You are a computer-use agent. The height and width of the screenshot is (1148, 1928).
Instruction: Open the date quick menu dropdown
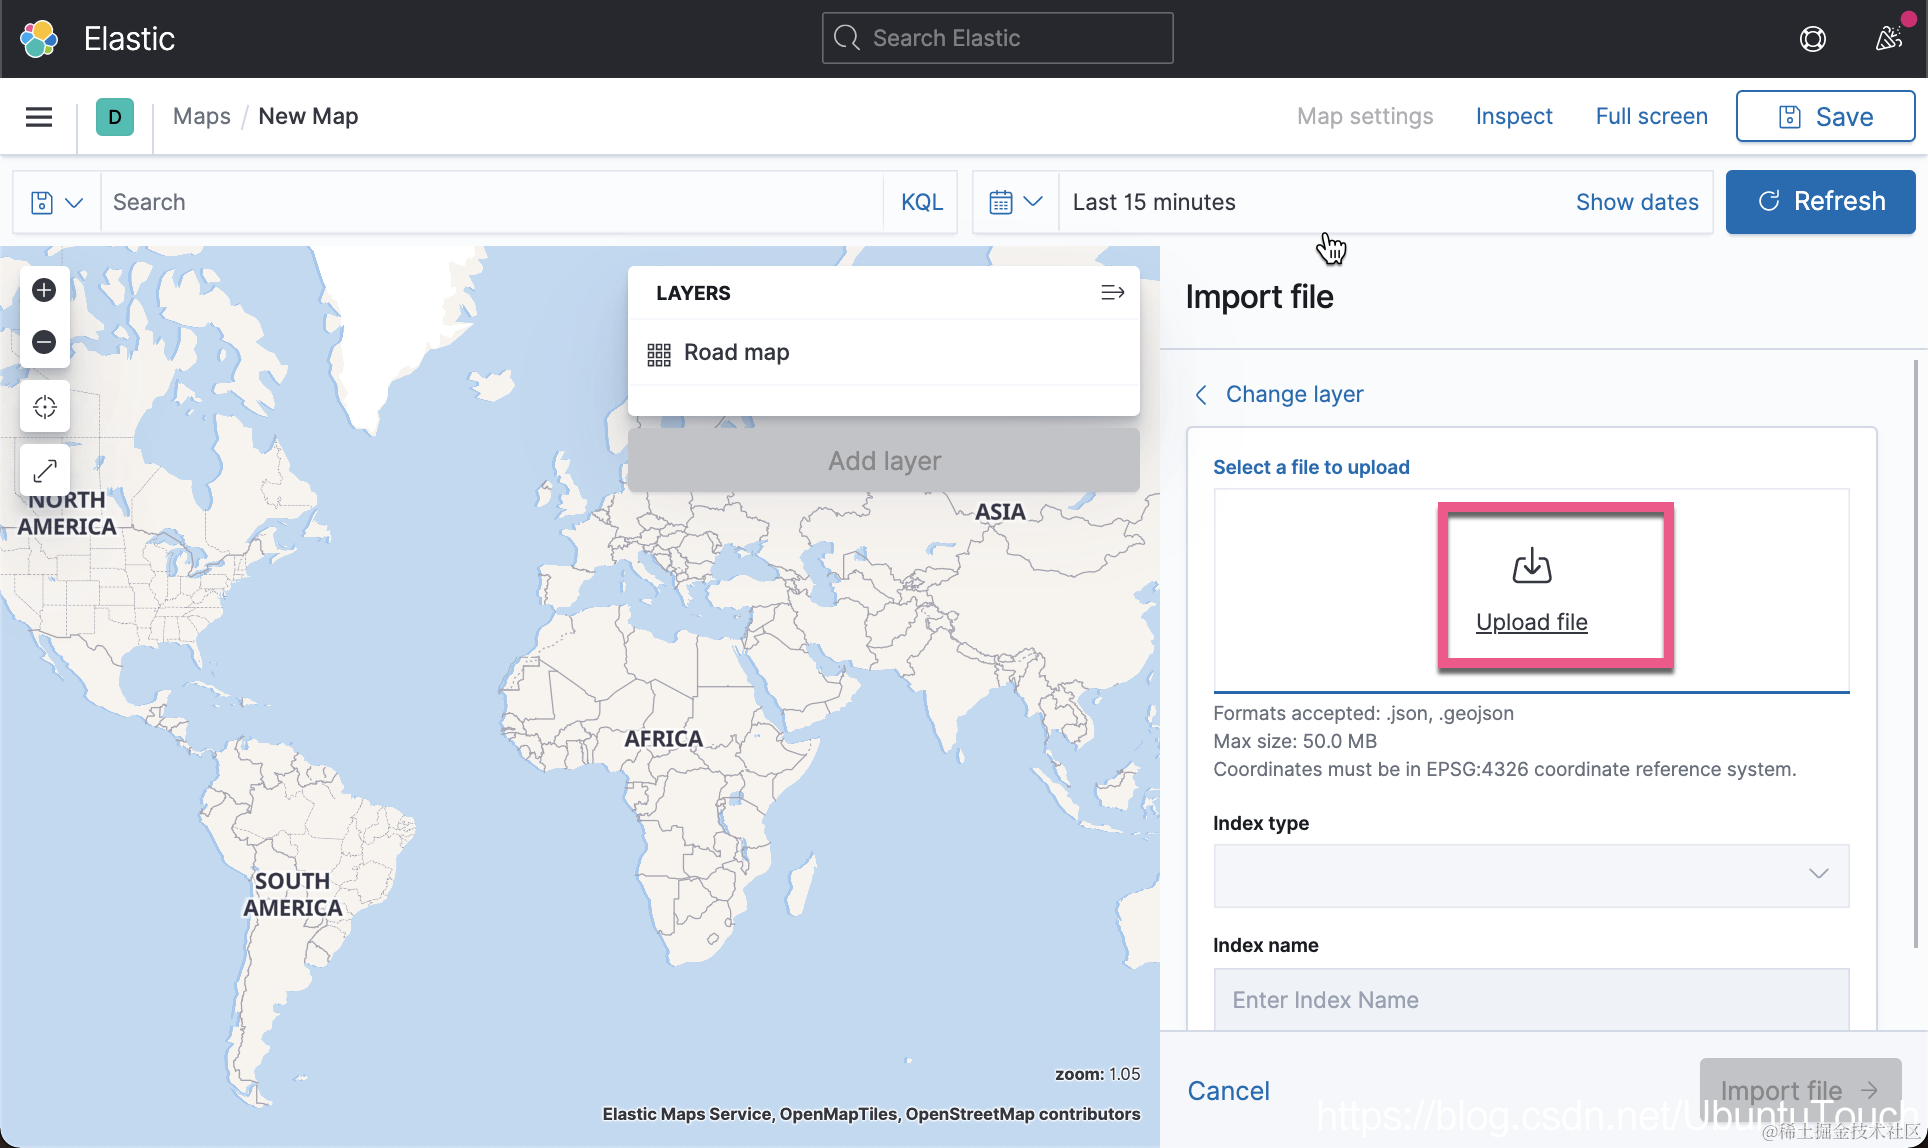pos(1015,202)
